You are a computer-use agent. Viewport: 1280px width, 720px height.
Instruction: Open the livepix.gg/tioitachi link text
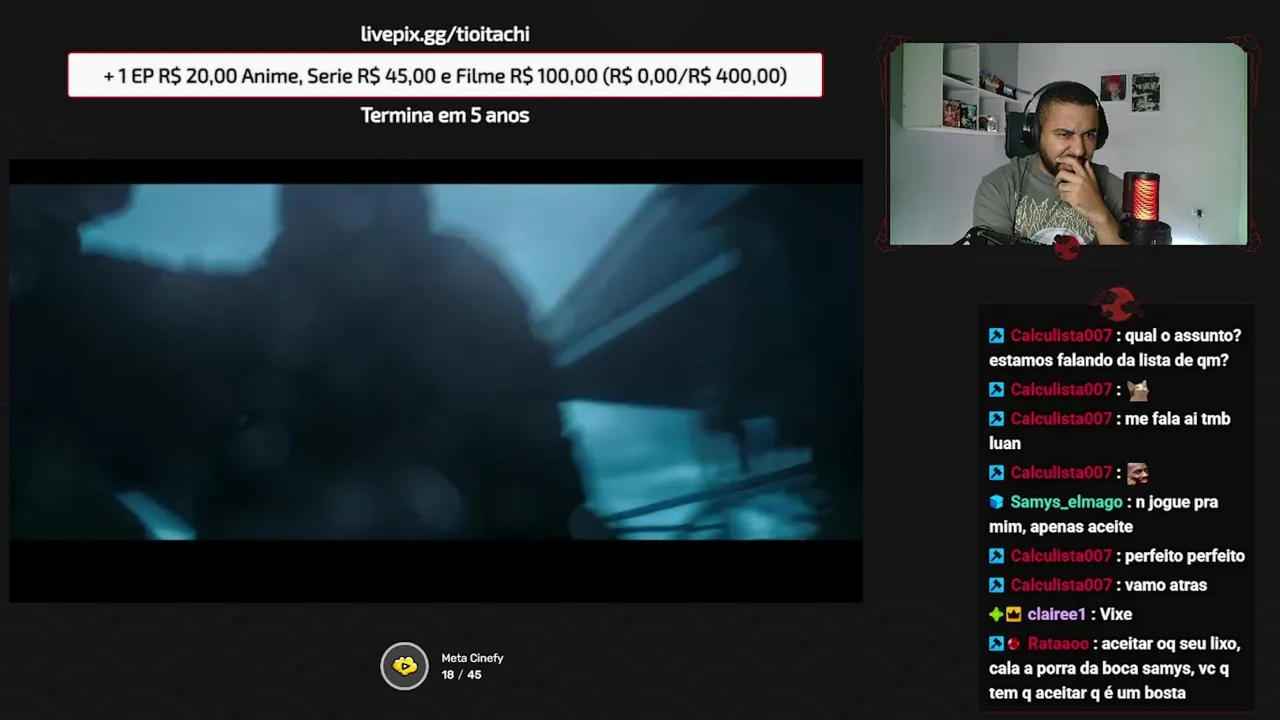[x=445, y=34]
